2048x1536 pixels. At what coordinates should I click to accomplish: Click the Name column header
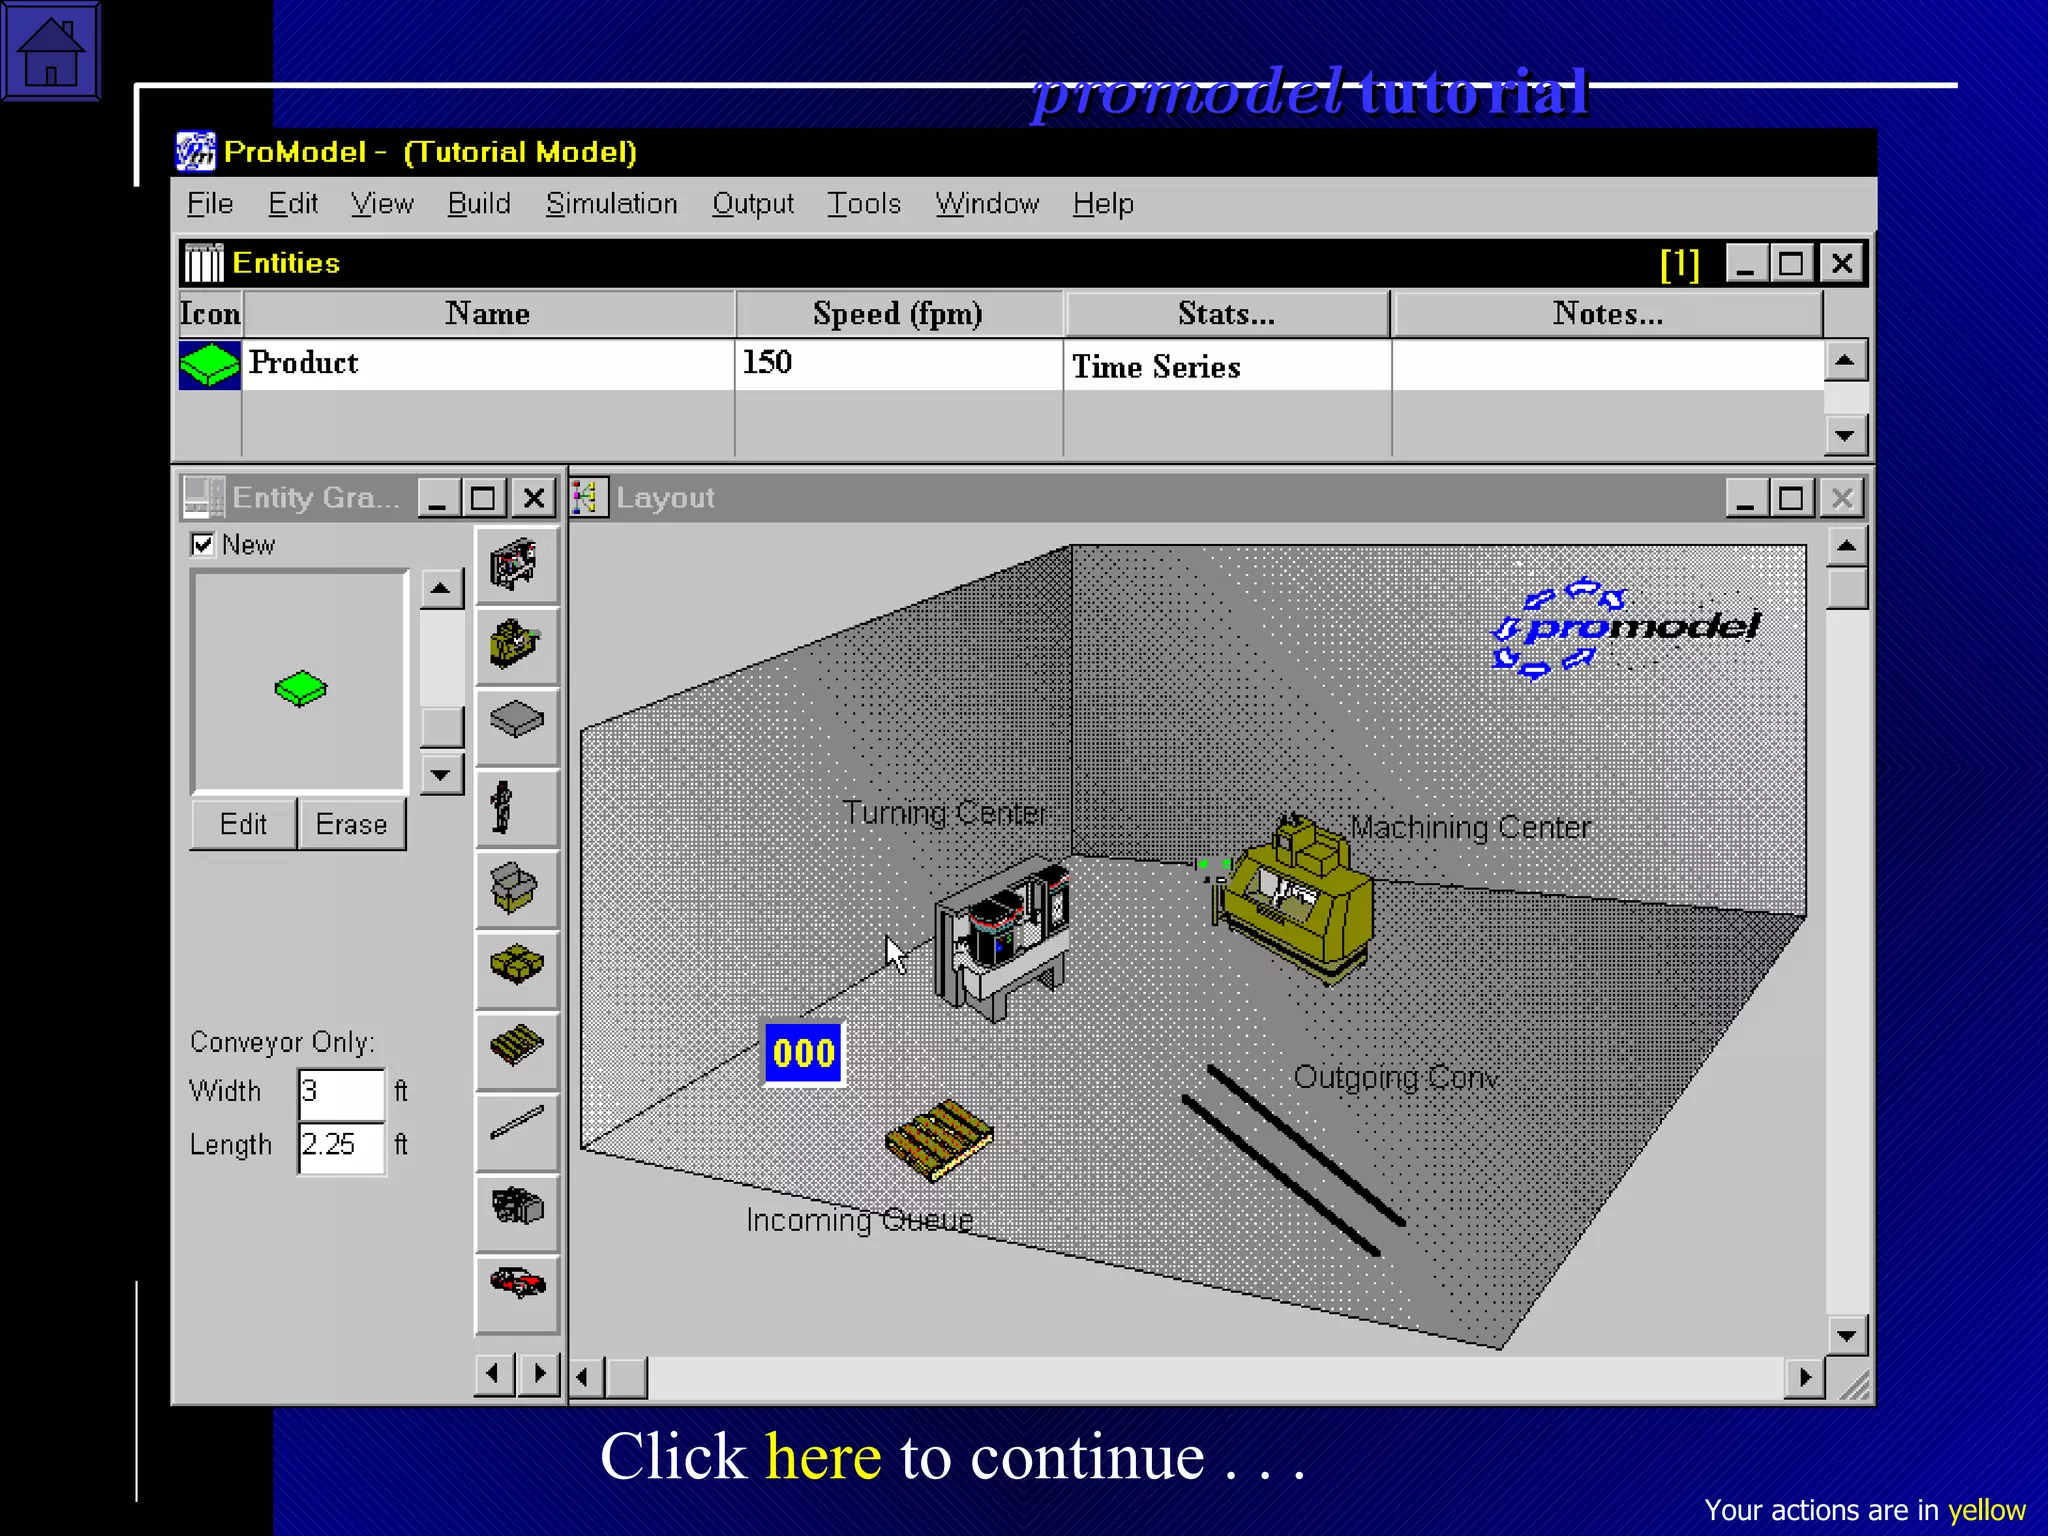tap(488, 314)
